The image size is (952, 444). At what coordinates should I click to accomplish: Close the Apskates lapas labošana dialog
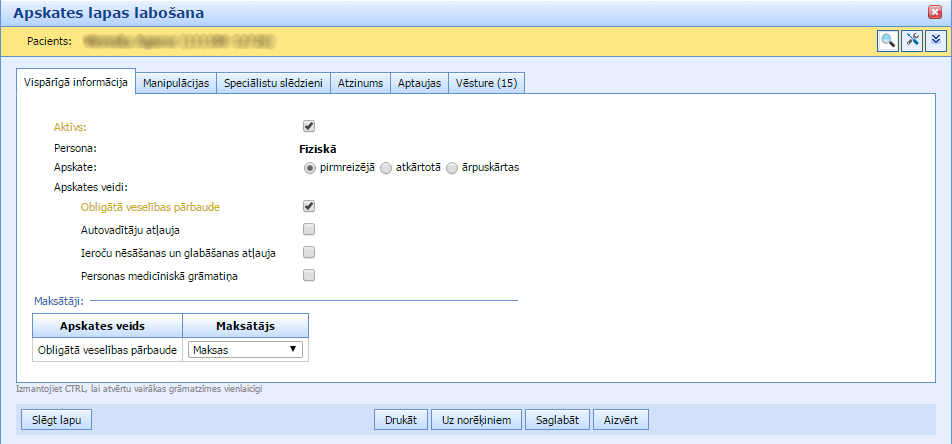pyautogui.click(x=935, y=12)
